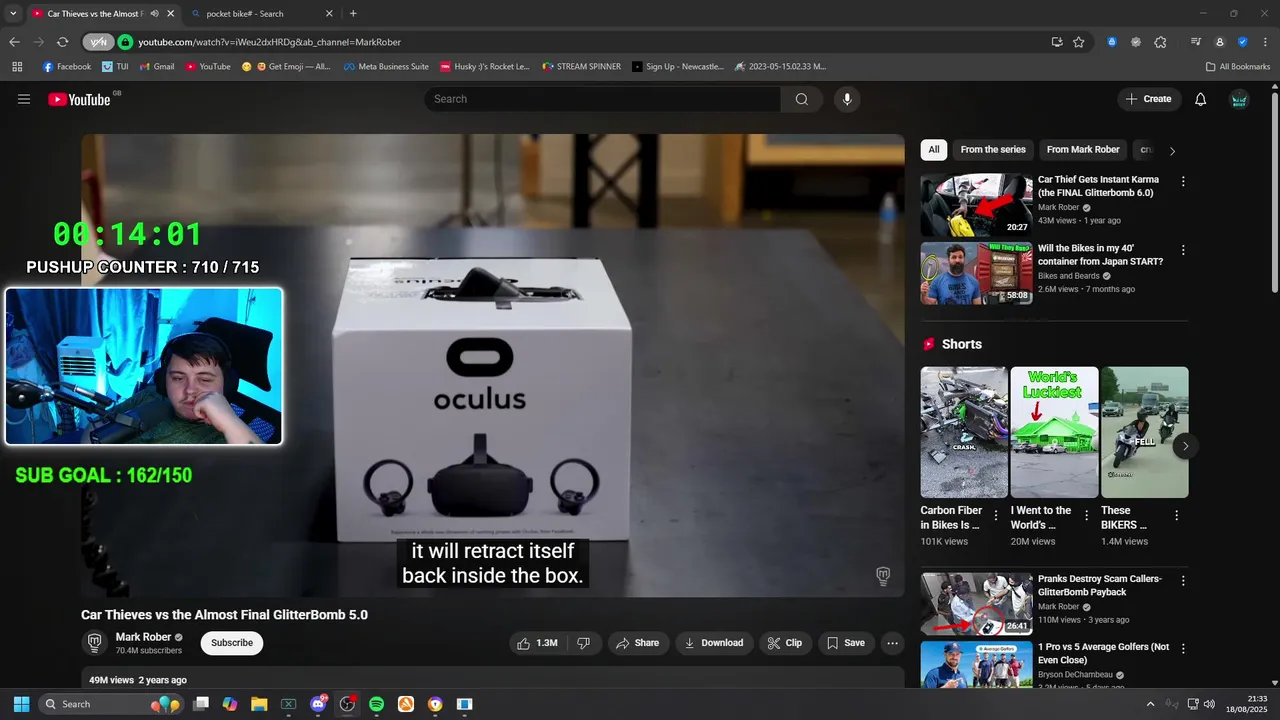Open the Meta Business Suite bookmark
Image resolution: width=1280 pixels, height=720 pixels.
point(386,67)
